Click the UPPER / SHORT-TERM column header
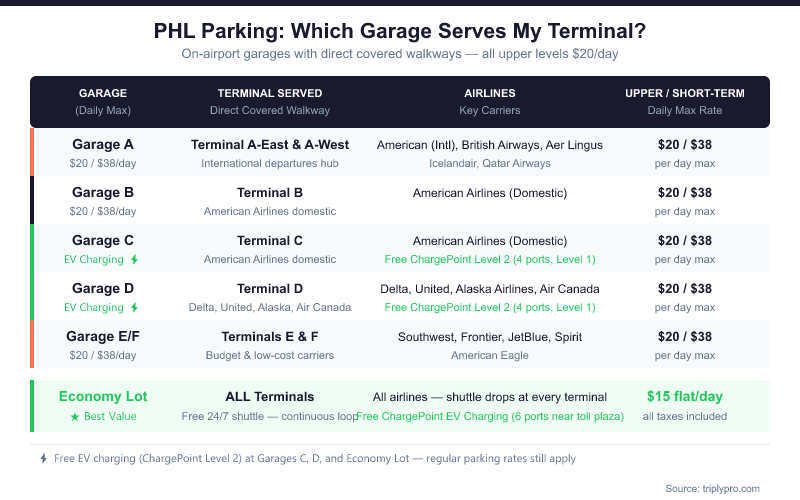 click(x=684, y=93)
